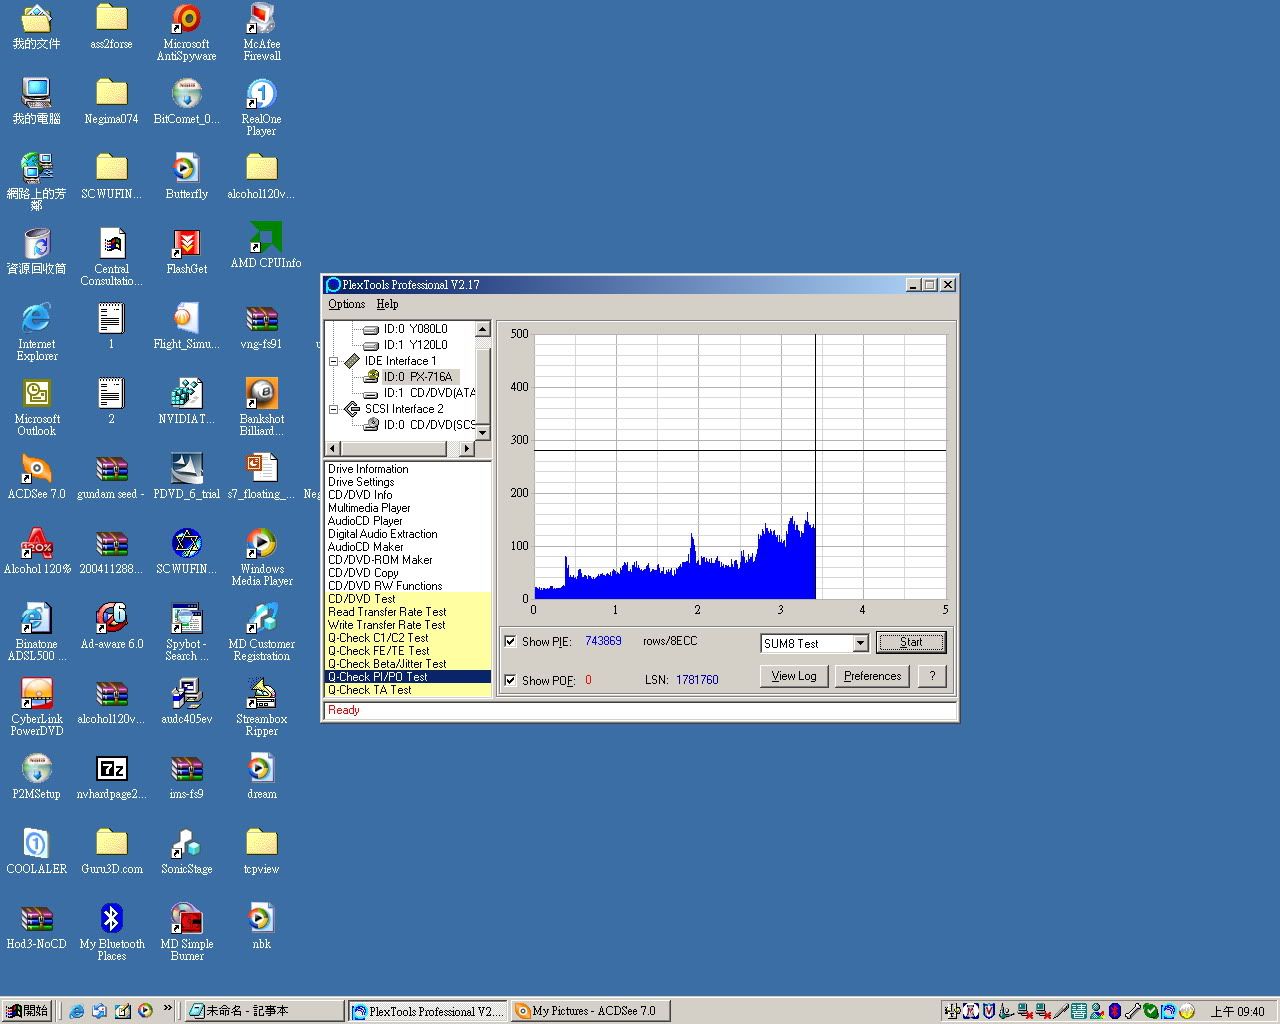
Task: Select Digital Audio Extraction
Action: (x=408, y=534)
